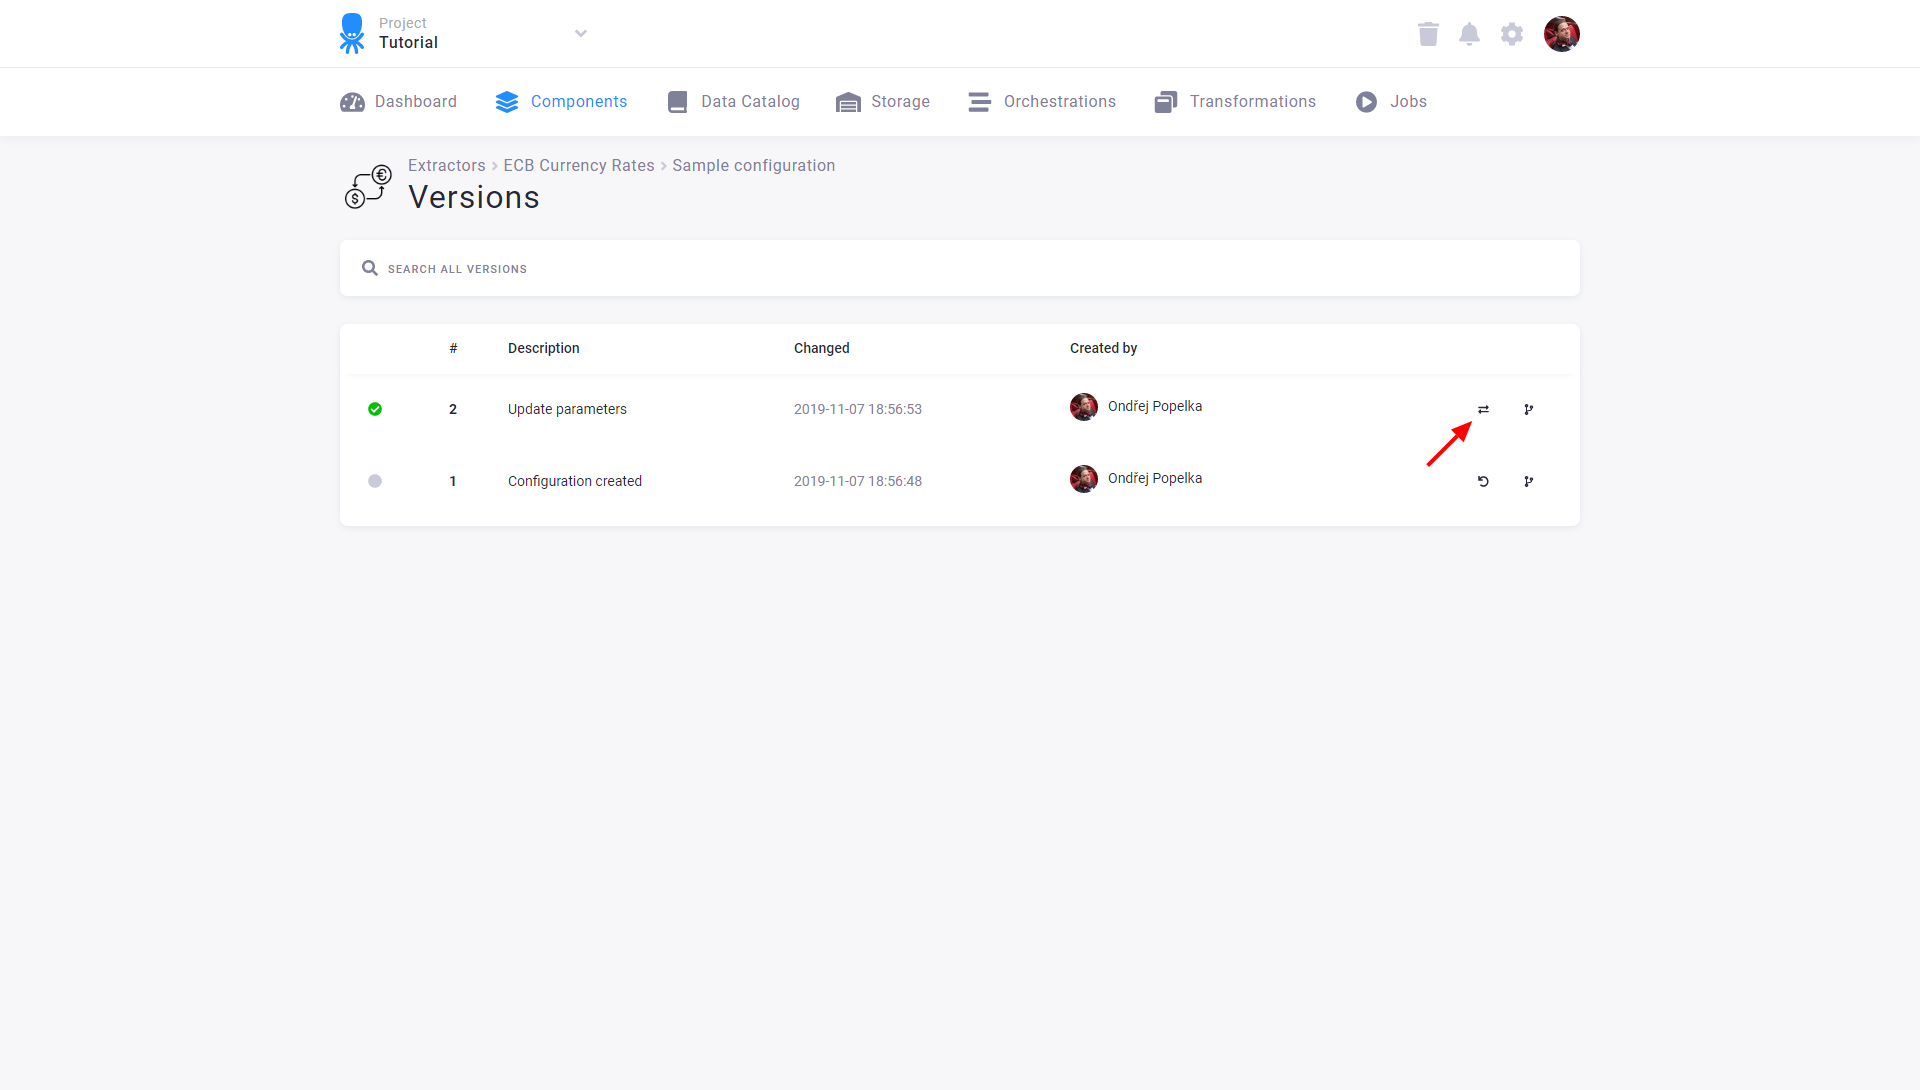This screenshot has height=1090, width=1920.
Task: Open the project switcher dropdown chevron
Action: click(x=581, y=34)
